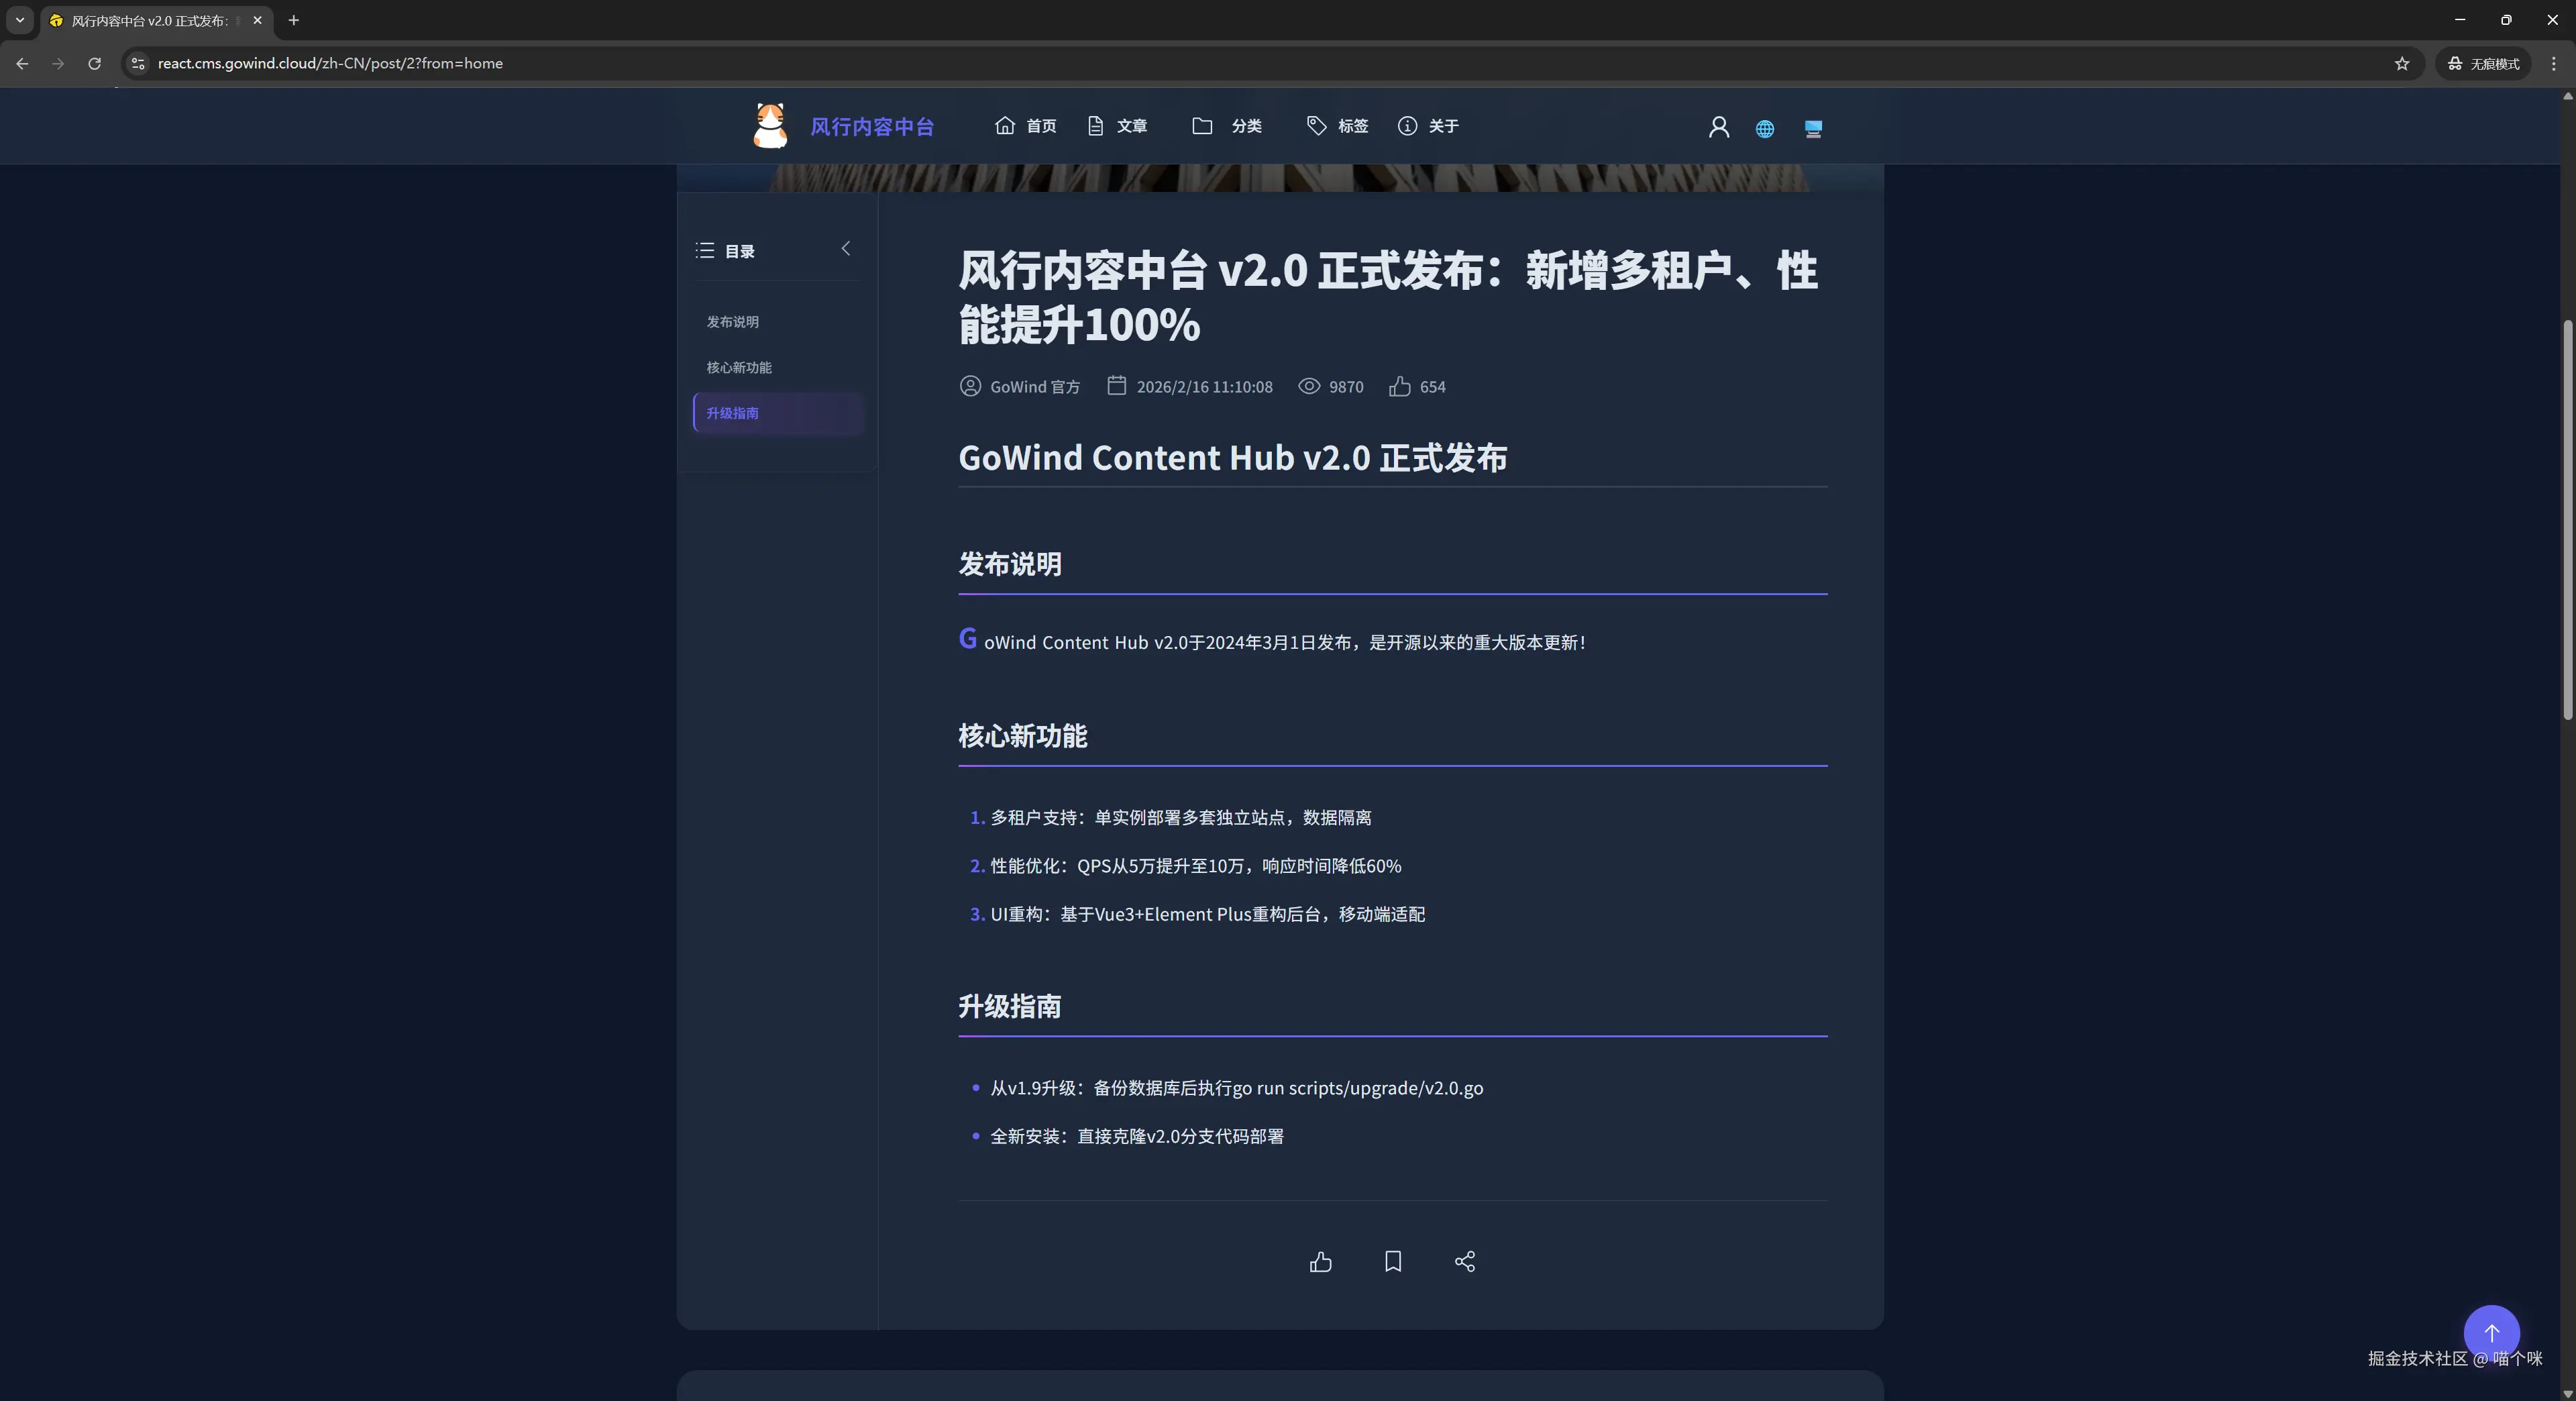Toggle the like count 654 counter
This screenshot has height=1401, width=2576.
click(x=1416, y=388)
